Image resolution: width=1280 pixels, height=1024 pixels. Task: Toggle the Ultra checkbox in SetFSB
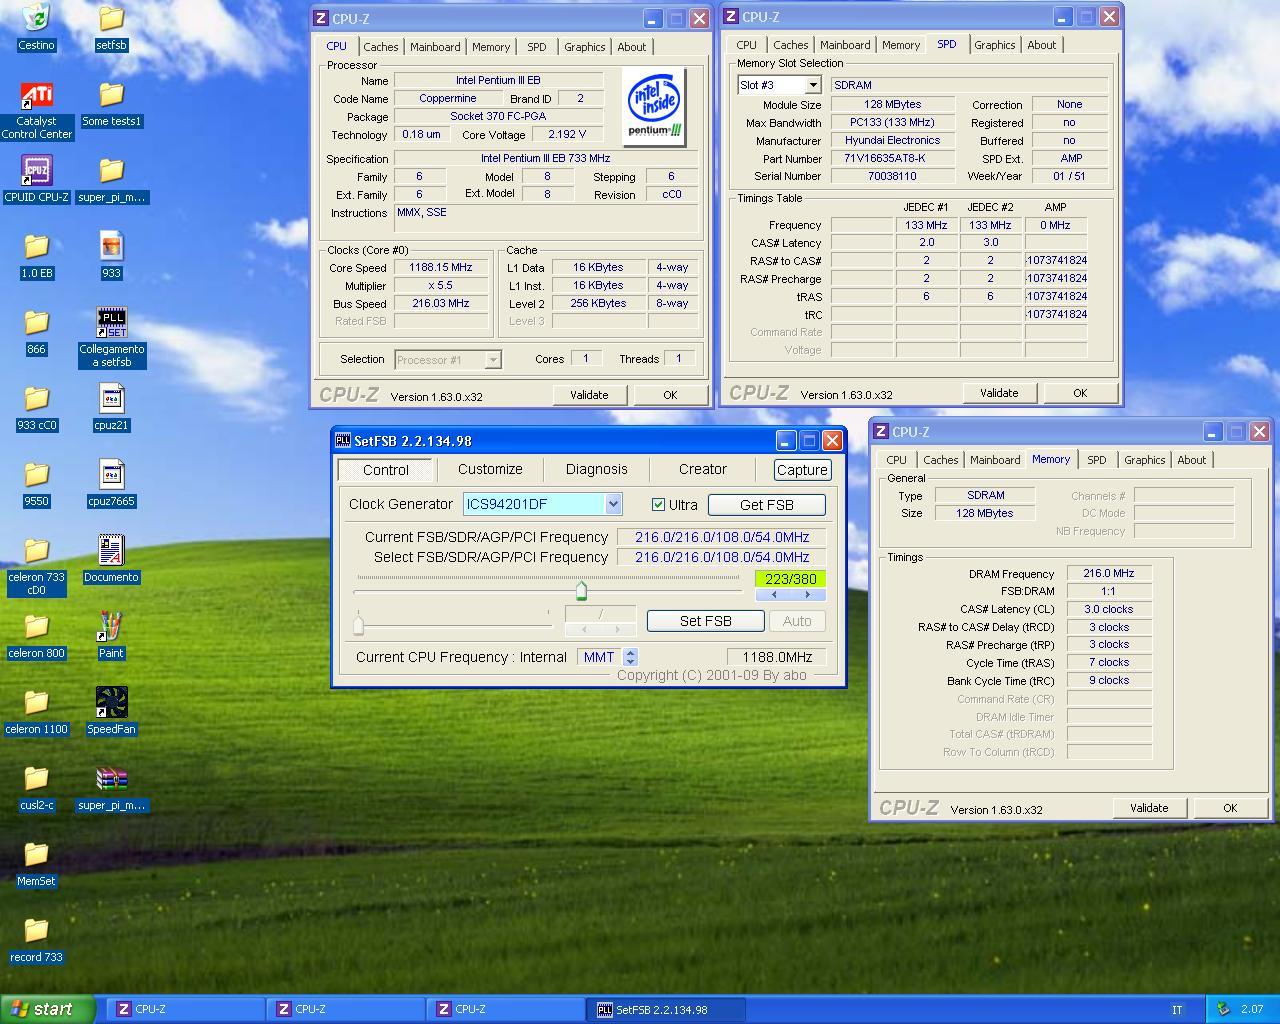coord(658,505)
